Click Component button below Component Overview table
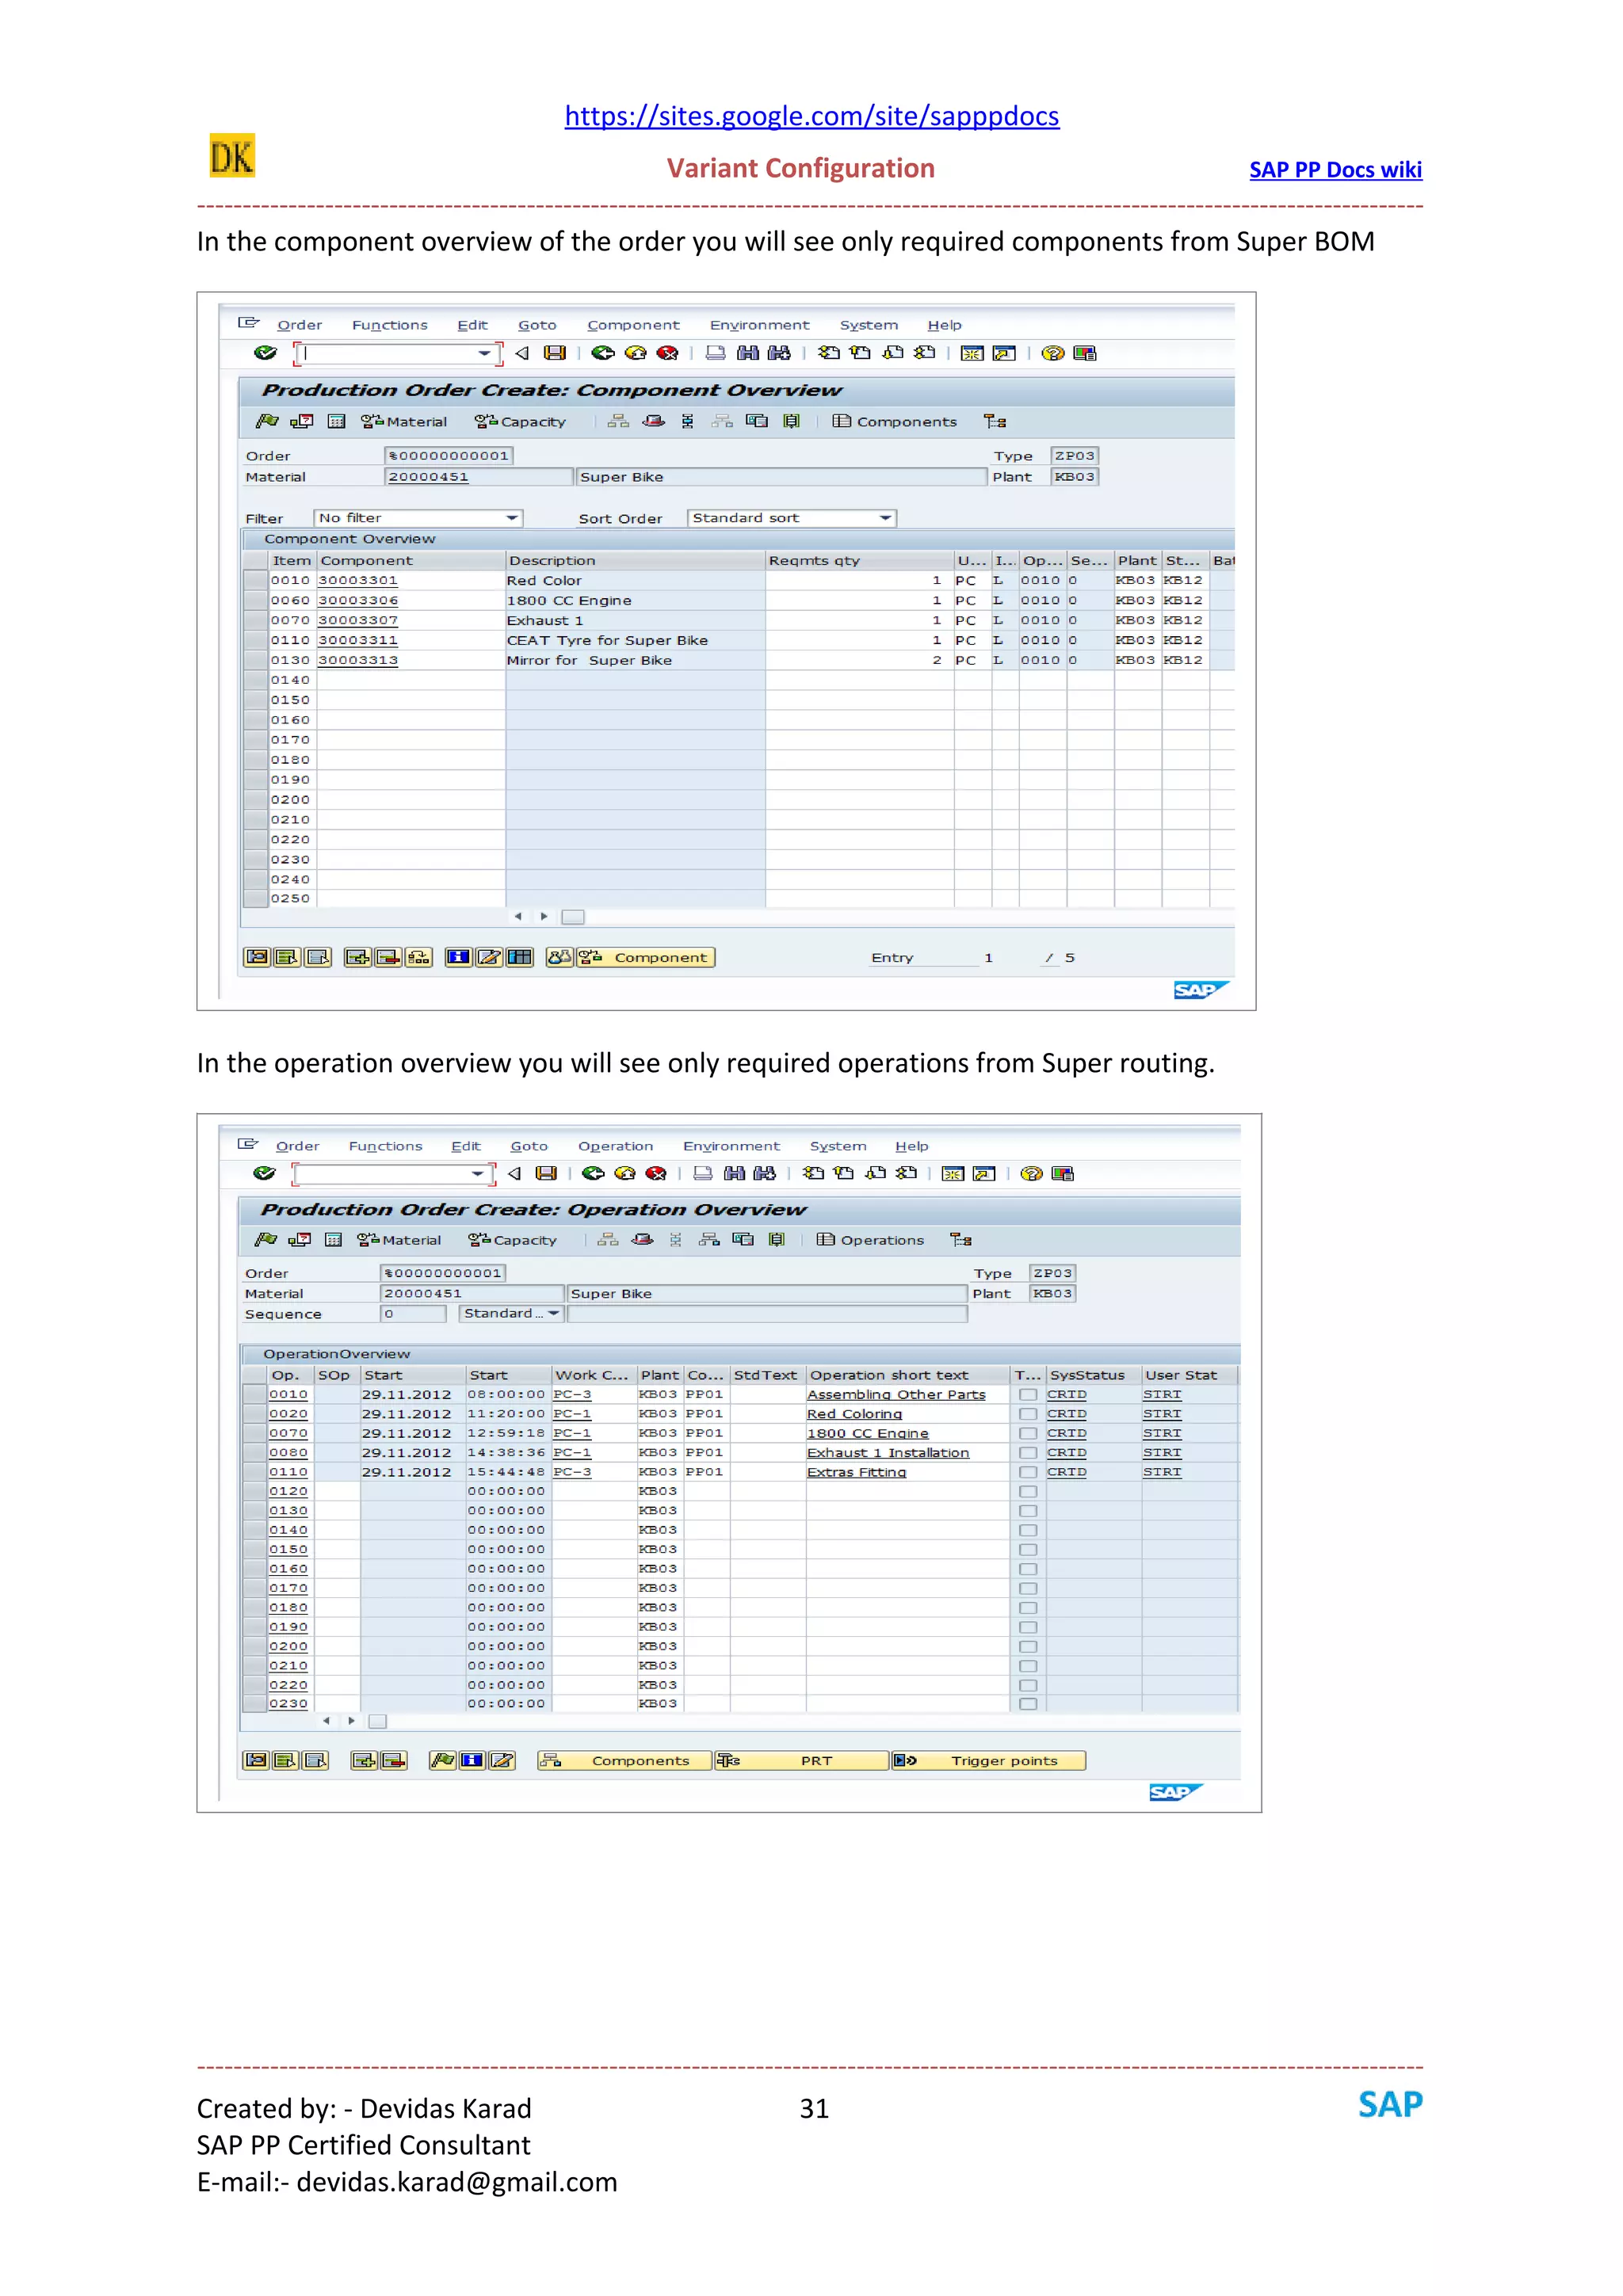This screenshot has height=2296, width=1623. (x=646, y=957)
